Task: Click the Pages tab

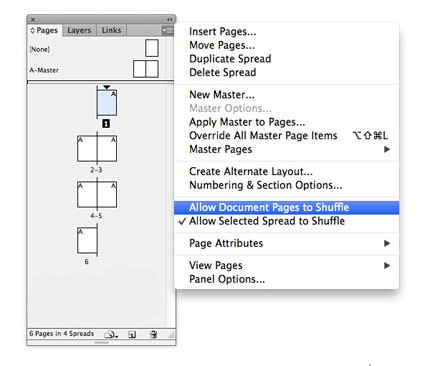Action: point(44,30)
